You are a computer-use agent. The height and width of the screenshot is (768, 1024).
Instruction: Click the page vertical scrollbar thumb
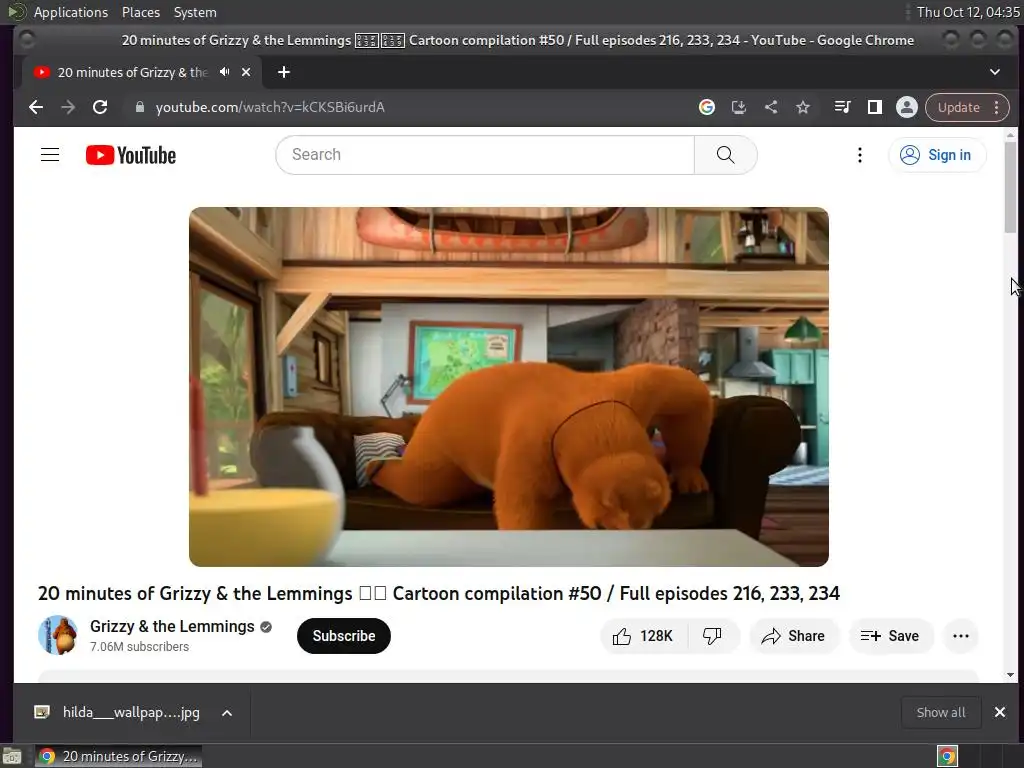[x=1010, y=187]
